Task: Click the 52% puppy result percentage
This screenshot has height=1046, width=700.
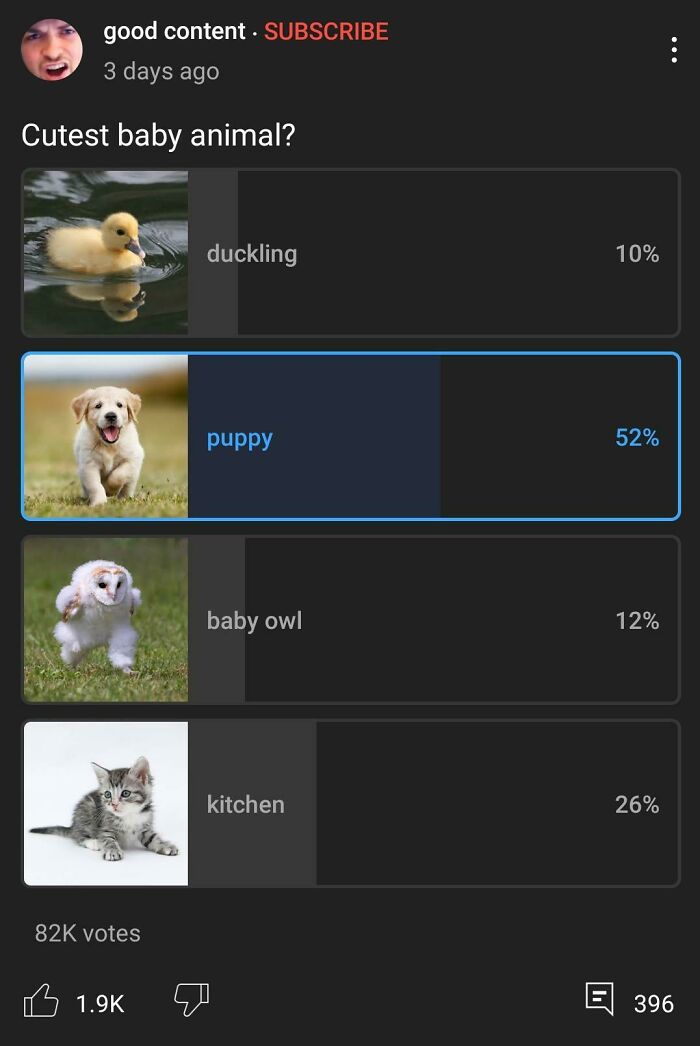Action: (x=637, y=438)
